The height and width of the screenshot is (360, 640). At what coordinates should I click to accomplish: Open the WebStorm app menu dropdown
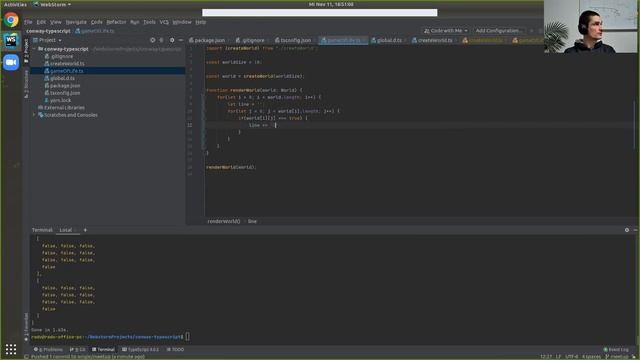52,4
